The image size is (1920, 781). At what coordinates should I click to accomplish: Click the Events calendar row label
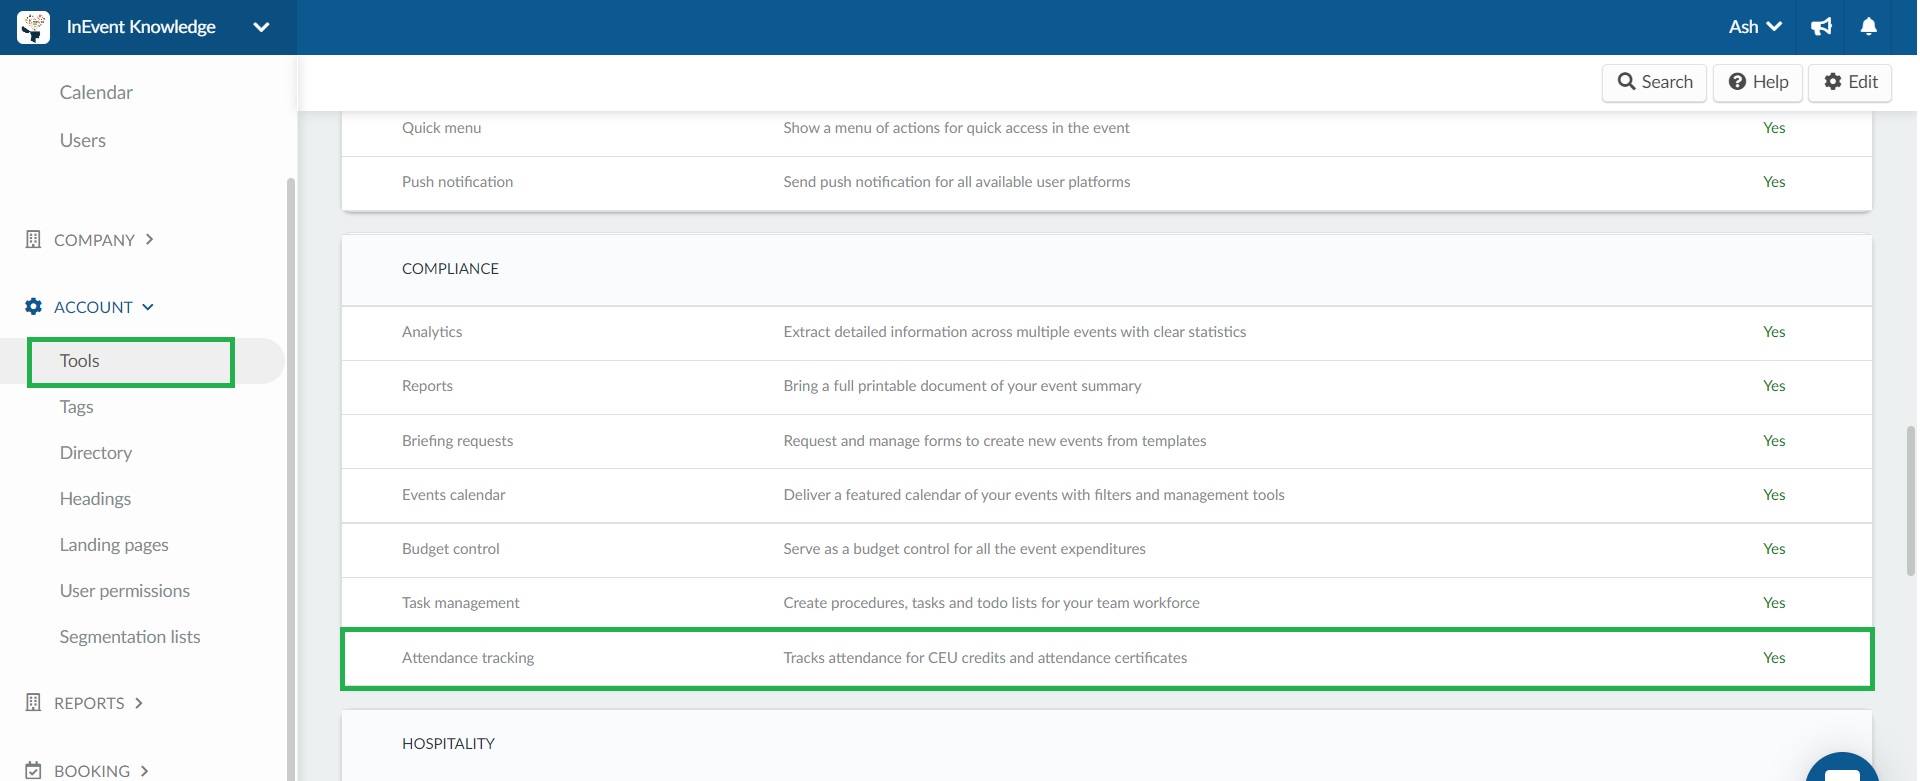(454, 495)
